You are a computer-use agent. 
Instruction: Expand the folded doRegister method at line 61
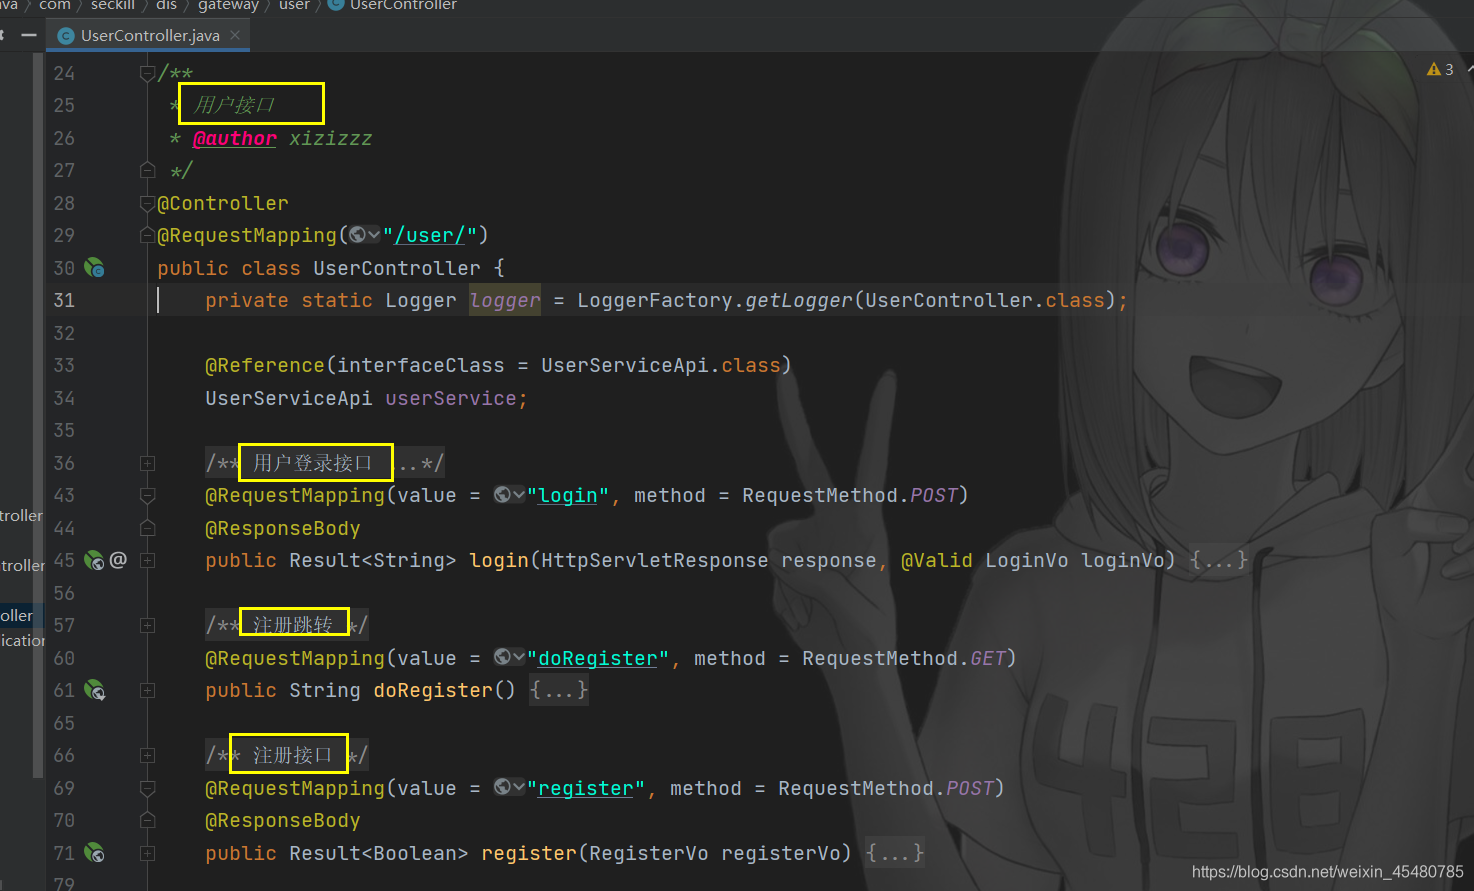click(x=147, y=690)
